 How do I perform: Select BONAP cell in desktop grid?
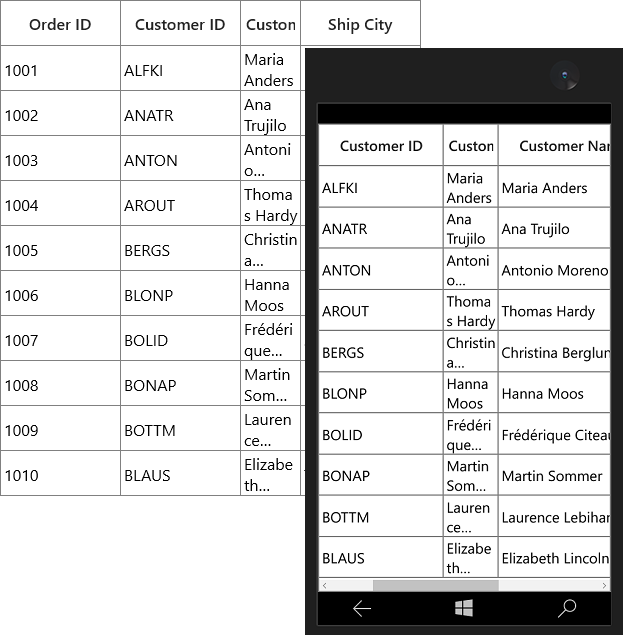[180, 383]
